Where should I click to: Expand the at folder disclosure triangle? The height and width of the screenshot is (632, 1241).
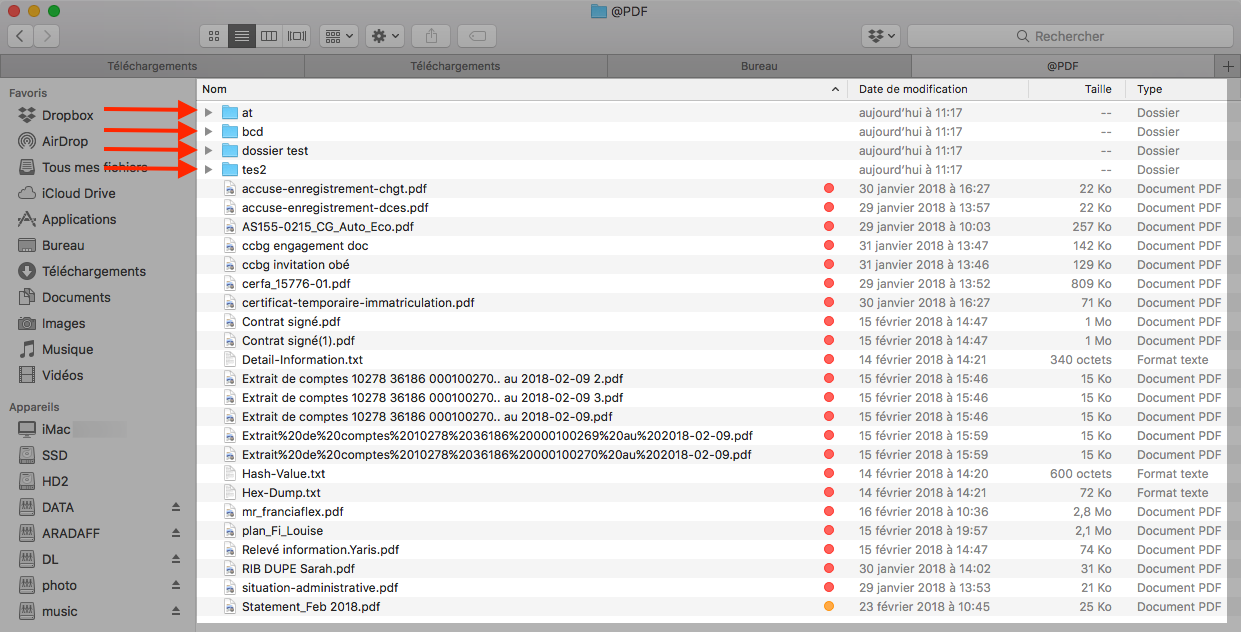tap(208, 113)
